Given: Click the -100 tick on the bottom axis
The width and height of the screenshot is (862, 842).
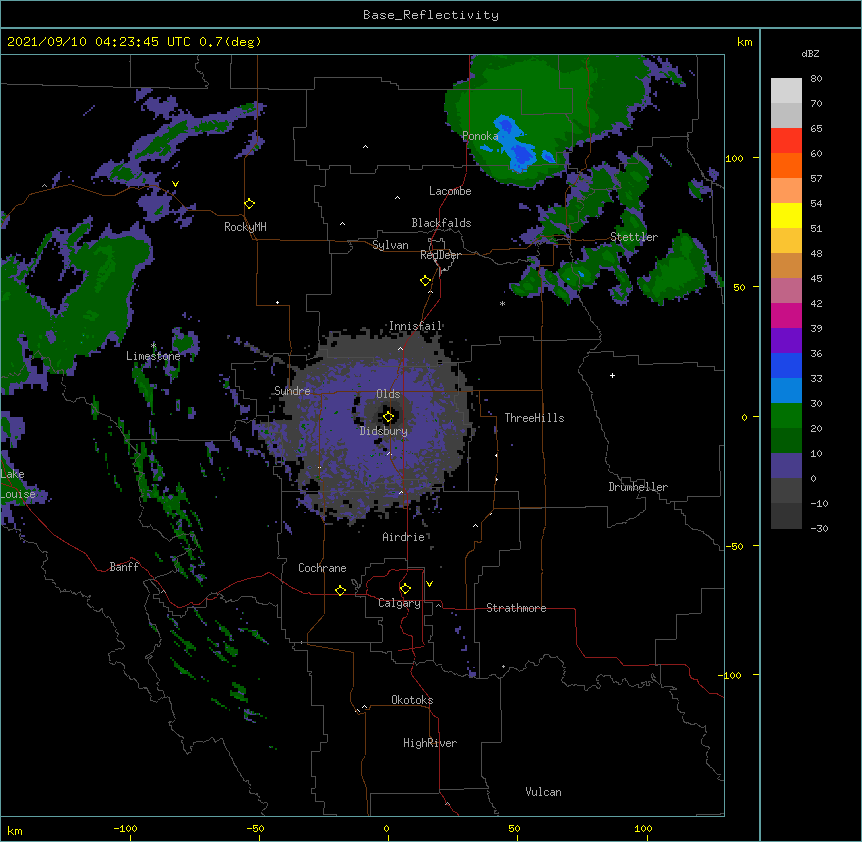Looking at the screenshot, I should click(x=125, y=828).
